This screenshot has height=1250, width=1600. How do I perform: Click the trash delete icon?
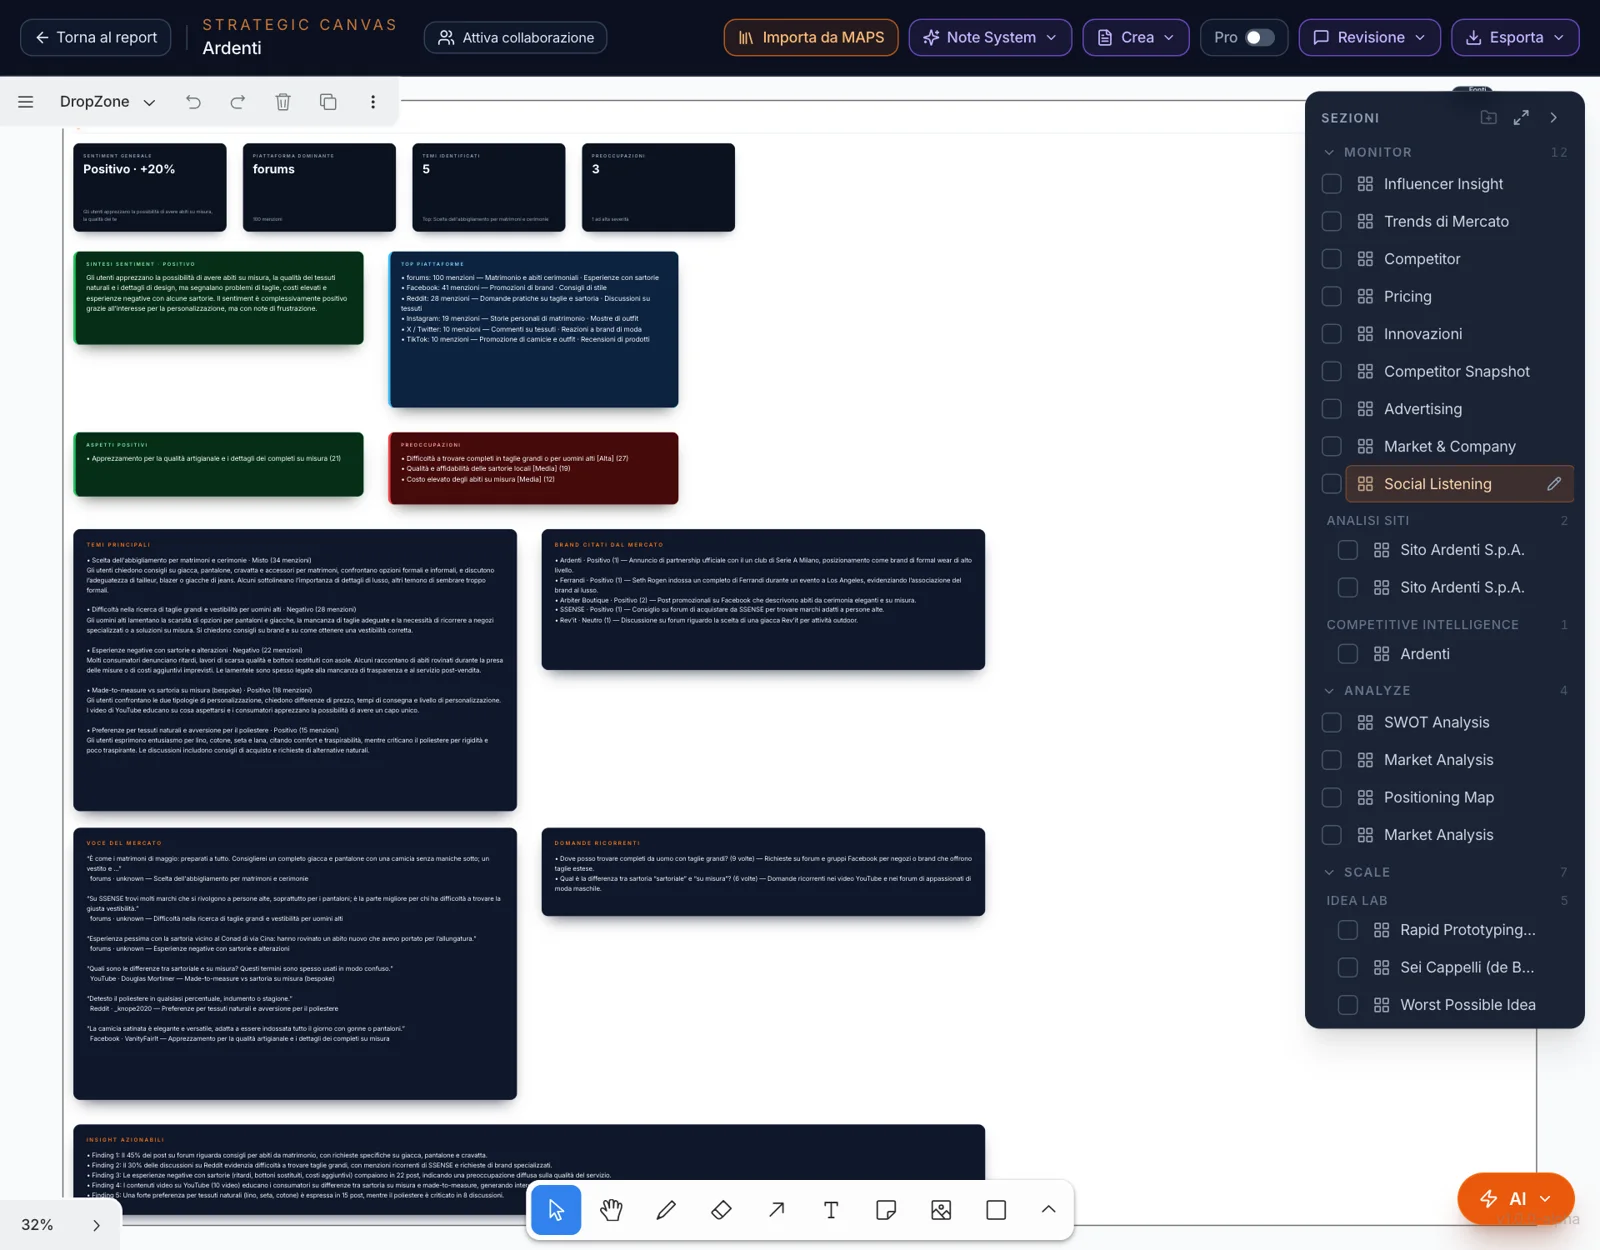tap(283, 102)
